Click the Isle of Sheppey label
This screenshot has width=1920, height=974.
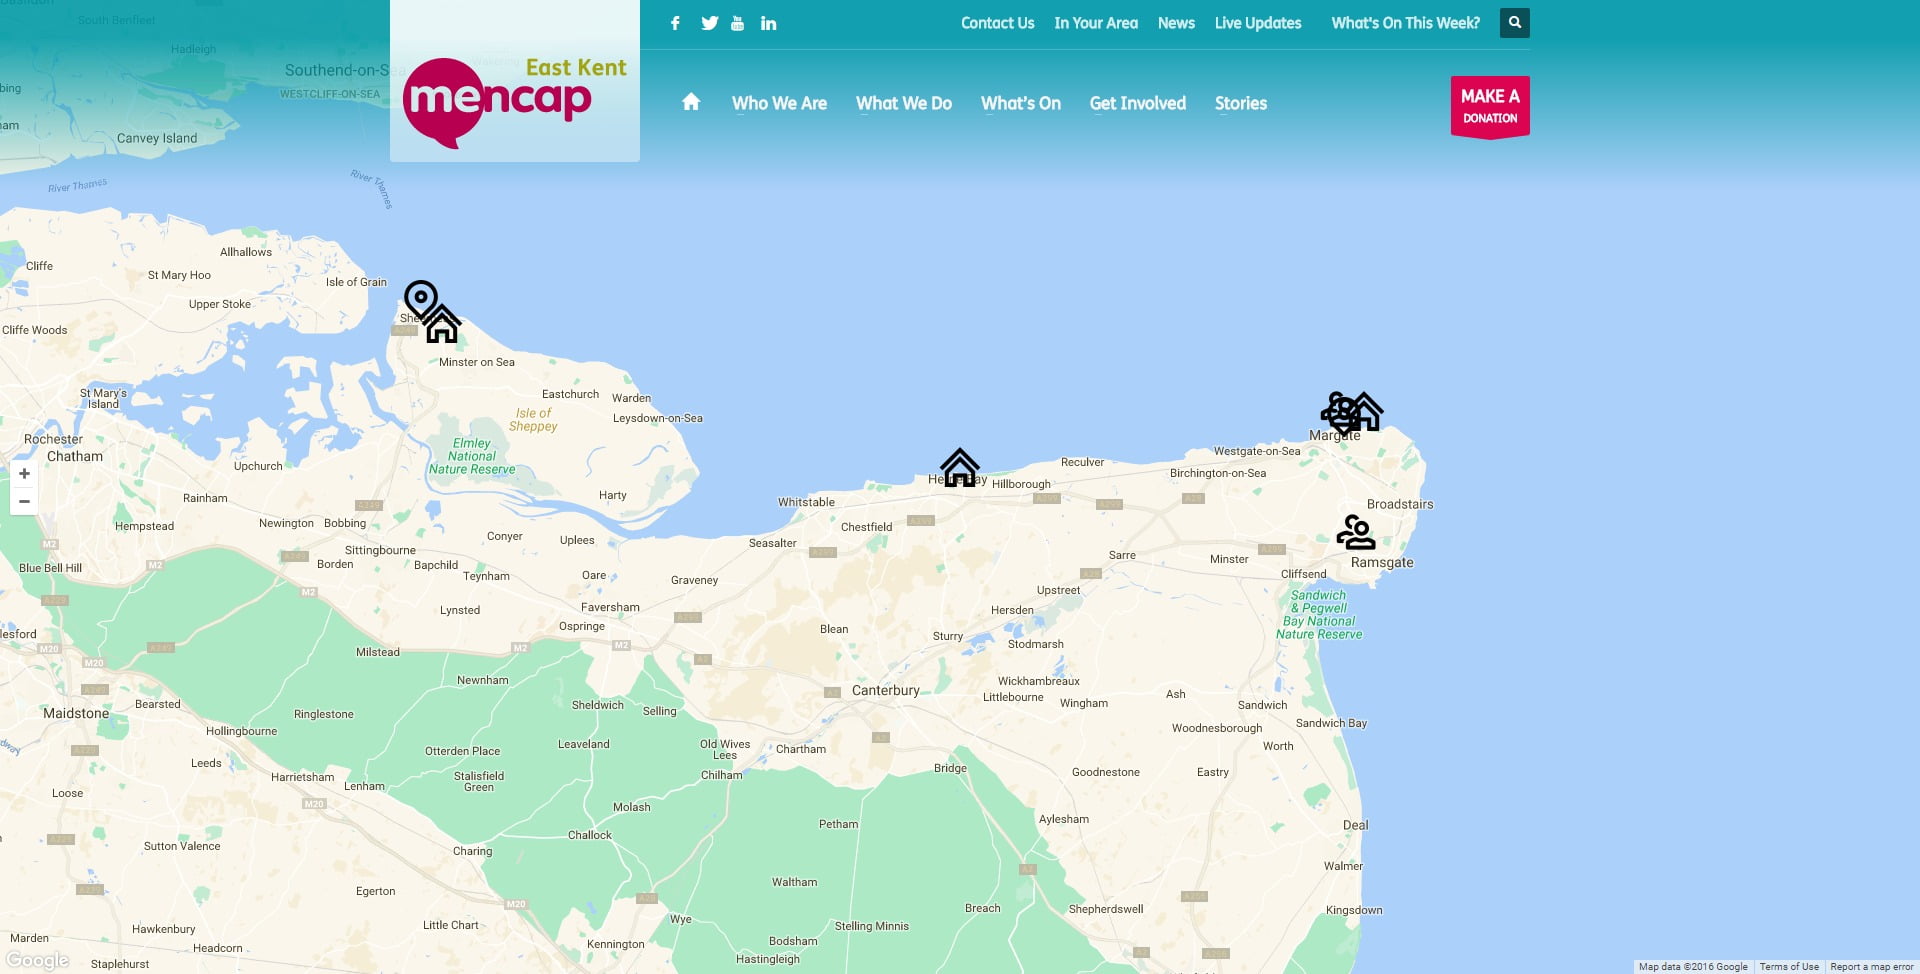pos(533,419)
